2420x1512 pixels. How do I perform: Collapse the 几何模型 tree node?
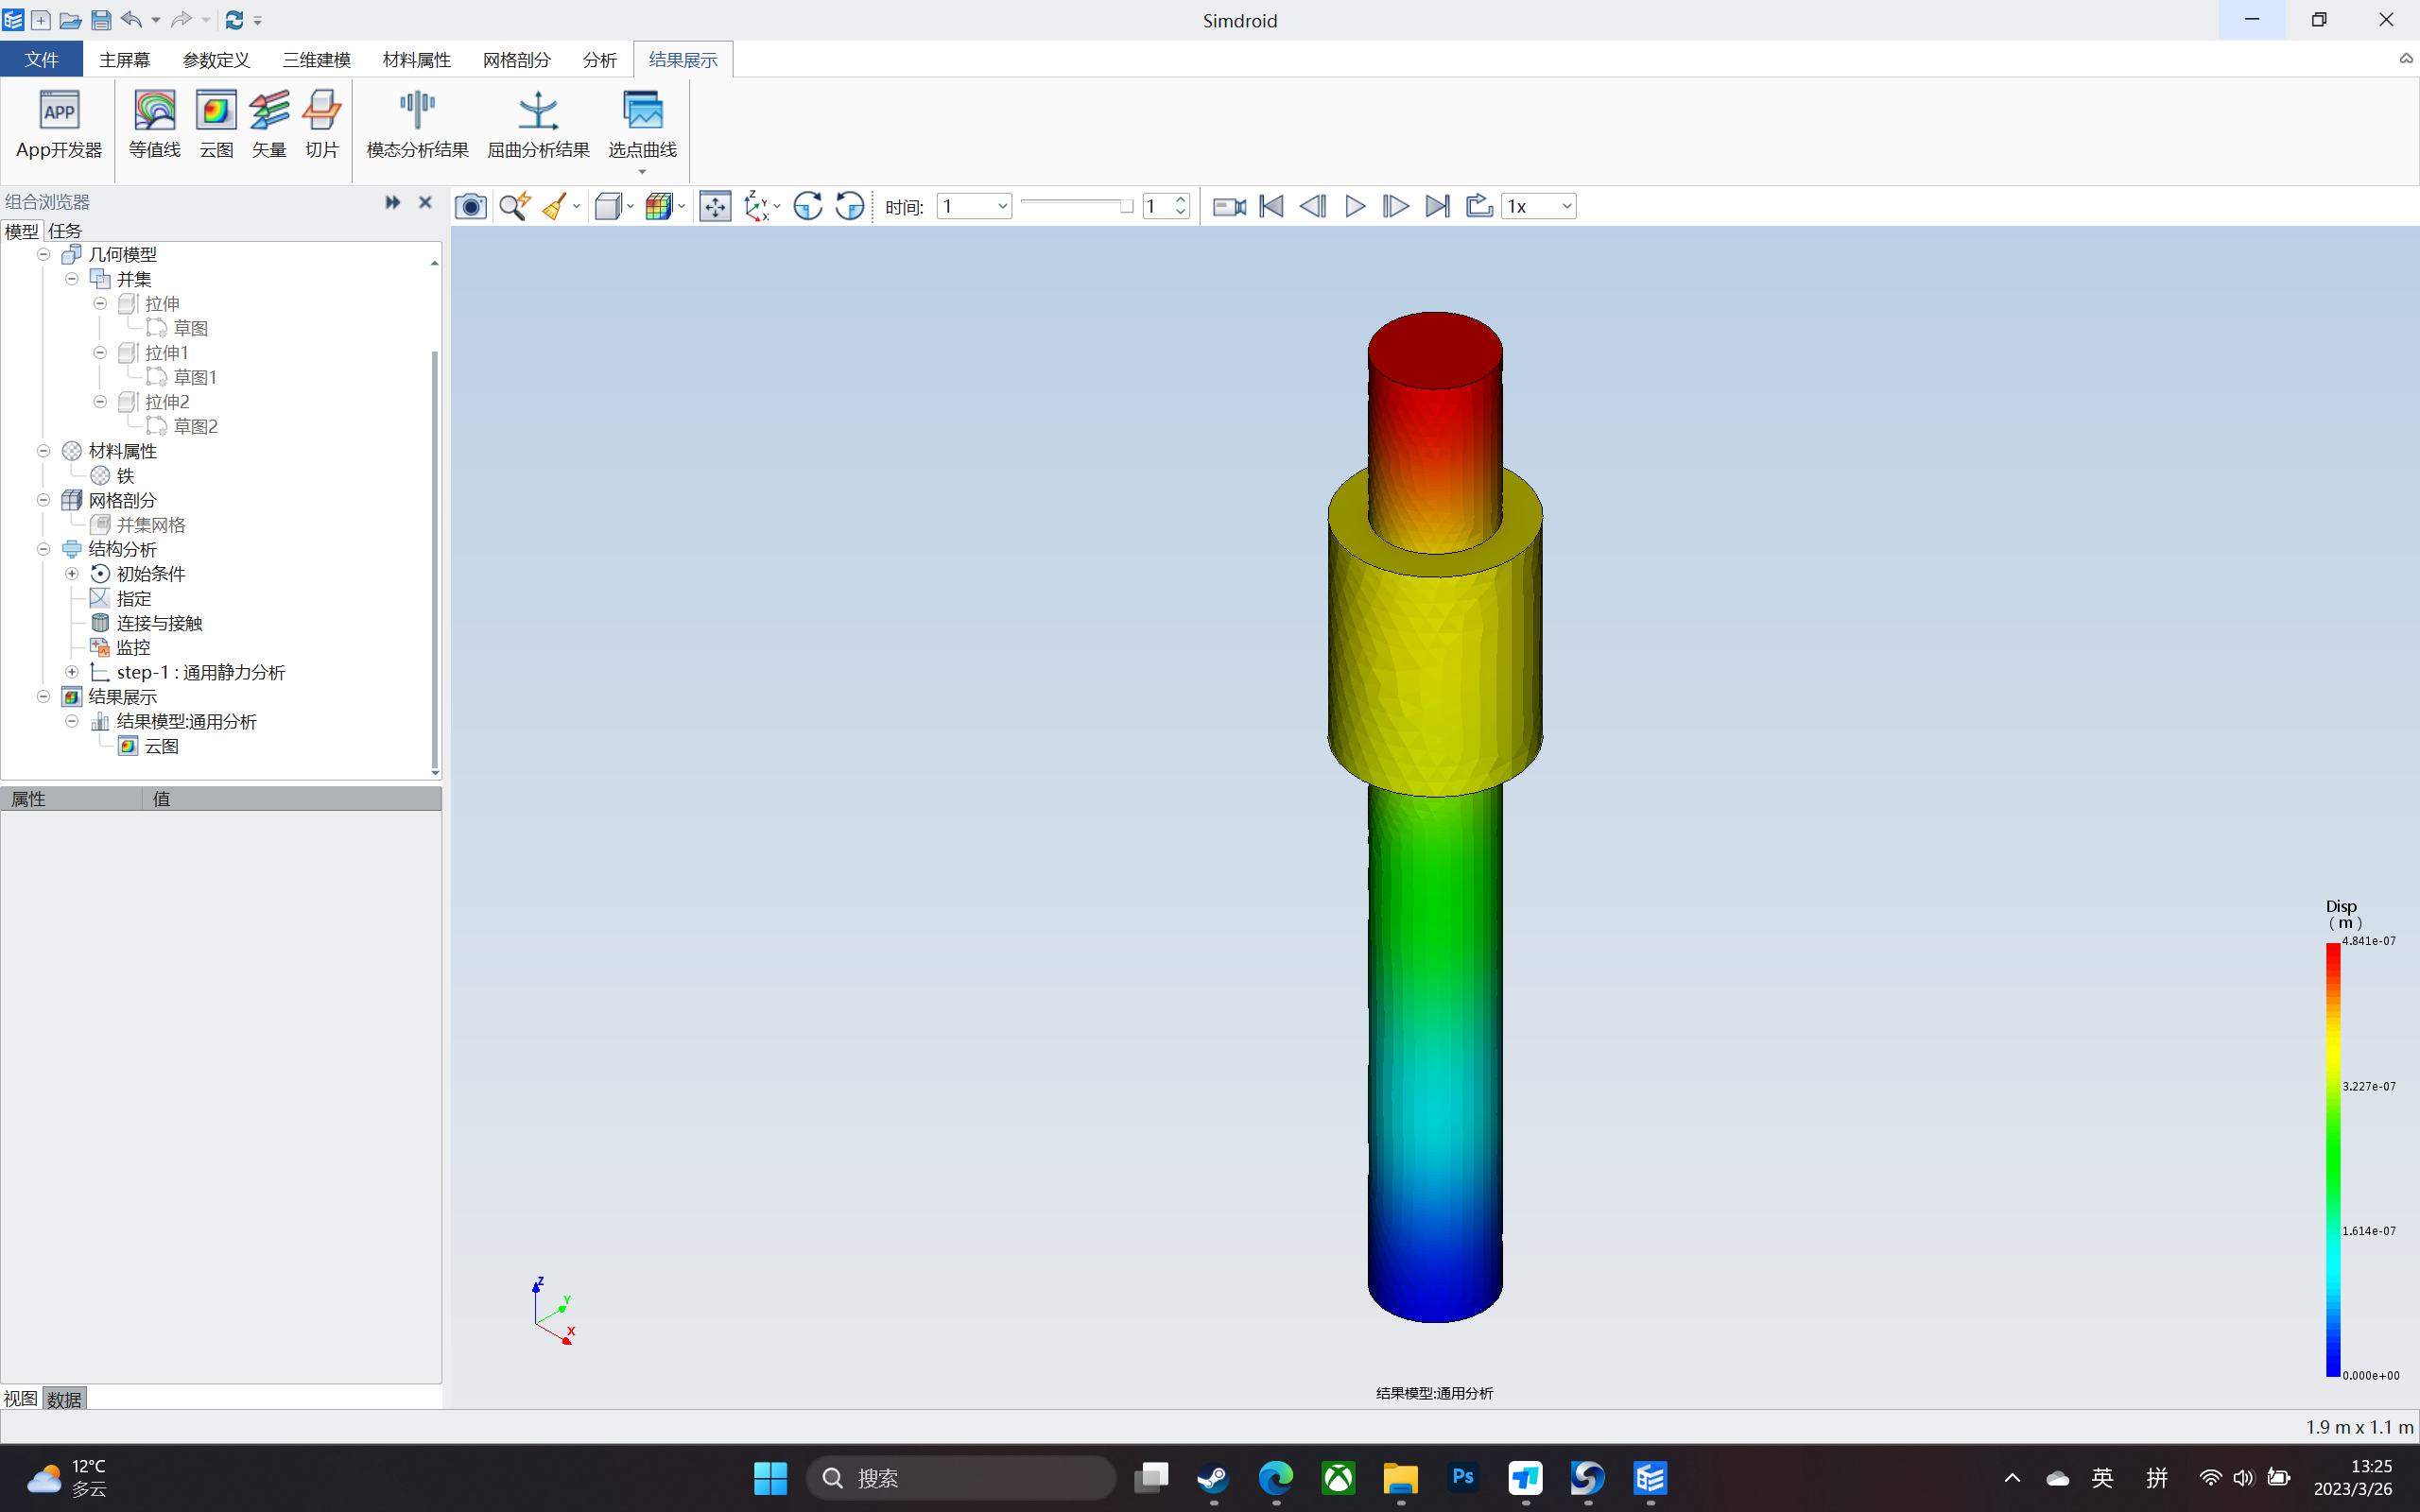click(43, 255)
